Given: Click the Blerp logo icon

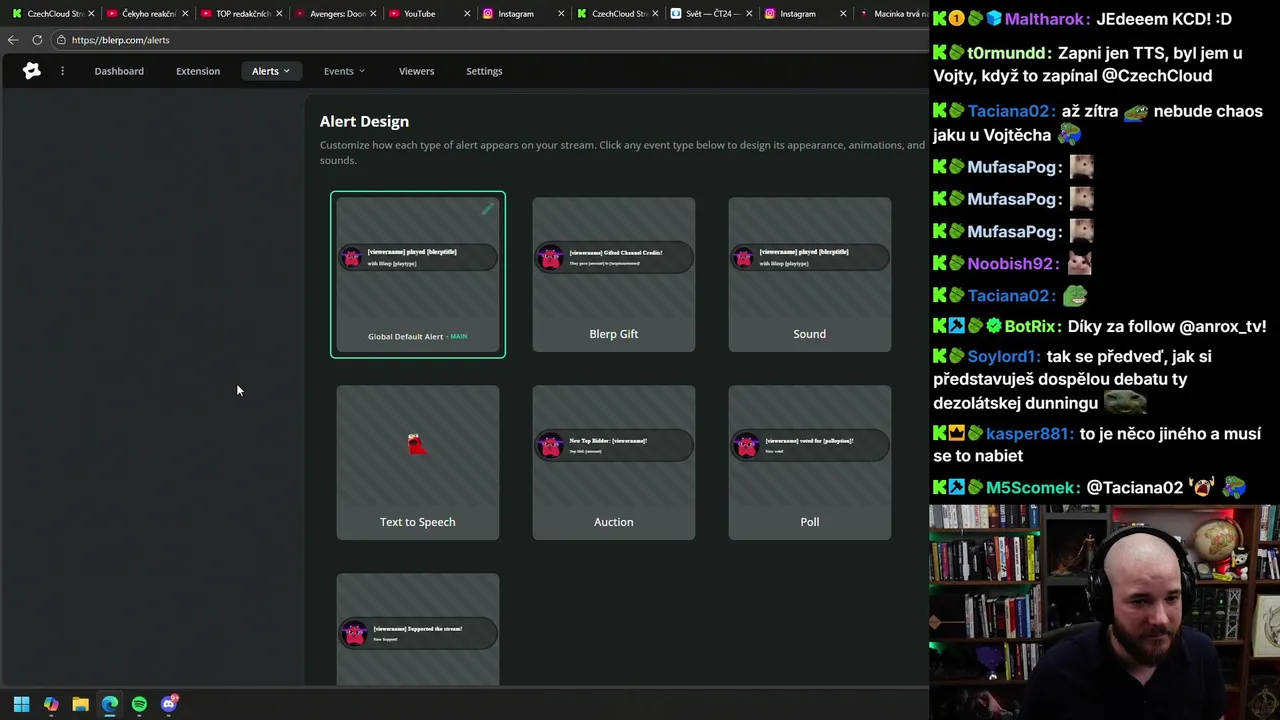Looking at the screenshot, I should tap(32, 71).
